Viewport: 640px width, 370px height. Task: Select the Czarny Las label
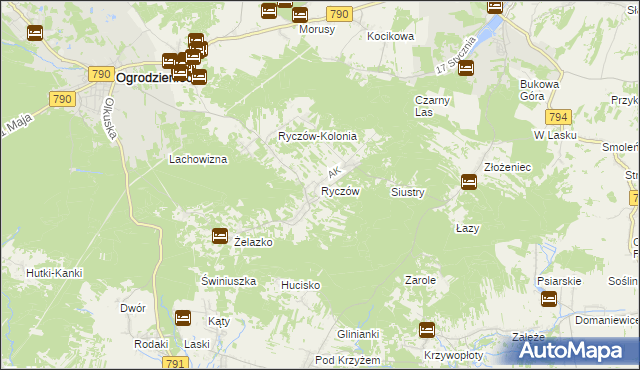coord(432,106)
